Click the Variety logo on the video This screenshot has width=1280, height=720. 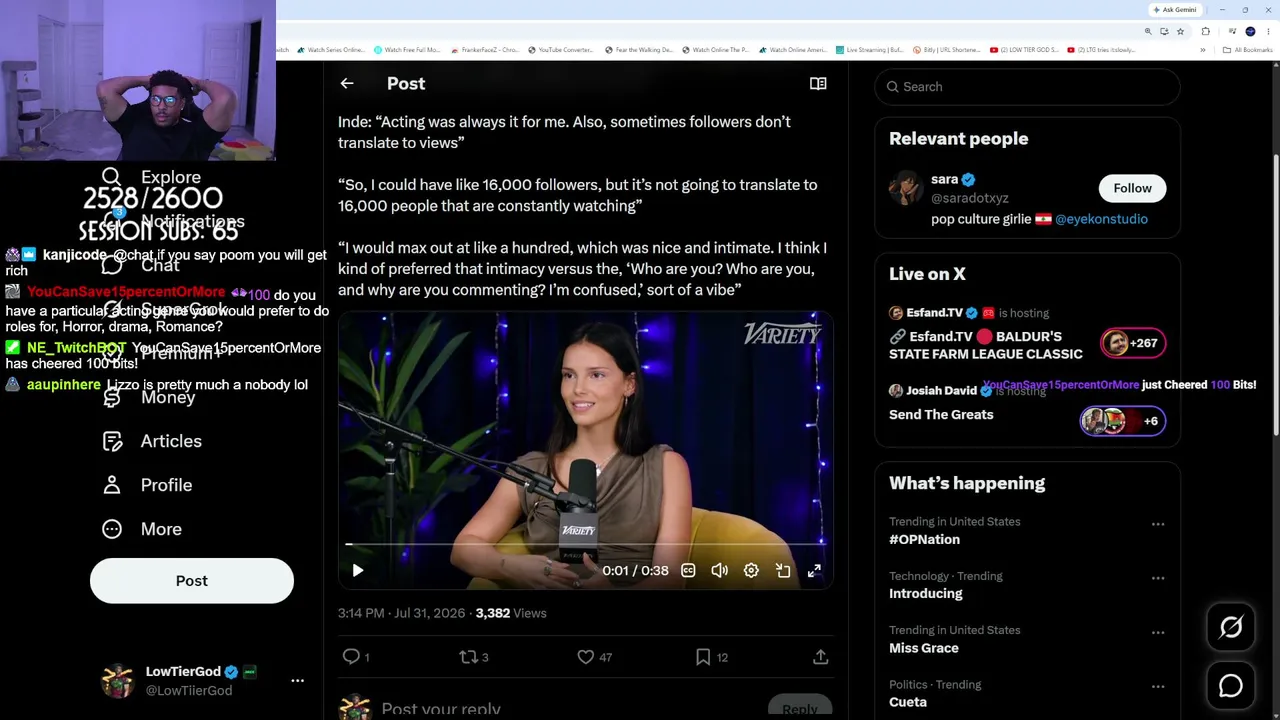[782, 334]
